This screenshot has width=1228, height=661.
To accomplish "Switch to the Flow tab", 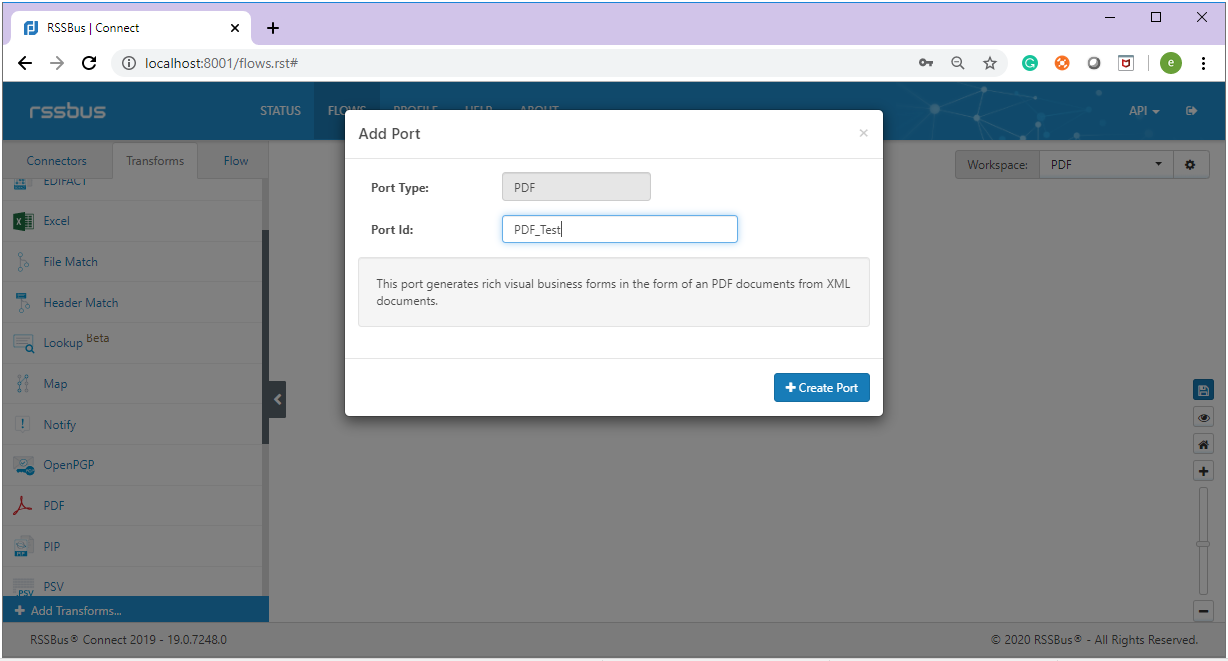I will pyautogui.click(x=236, y=161).
